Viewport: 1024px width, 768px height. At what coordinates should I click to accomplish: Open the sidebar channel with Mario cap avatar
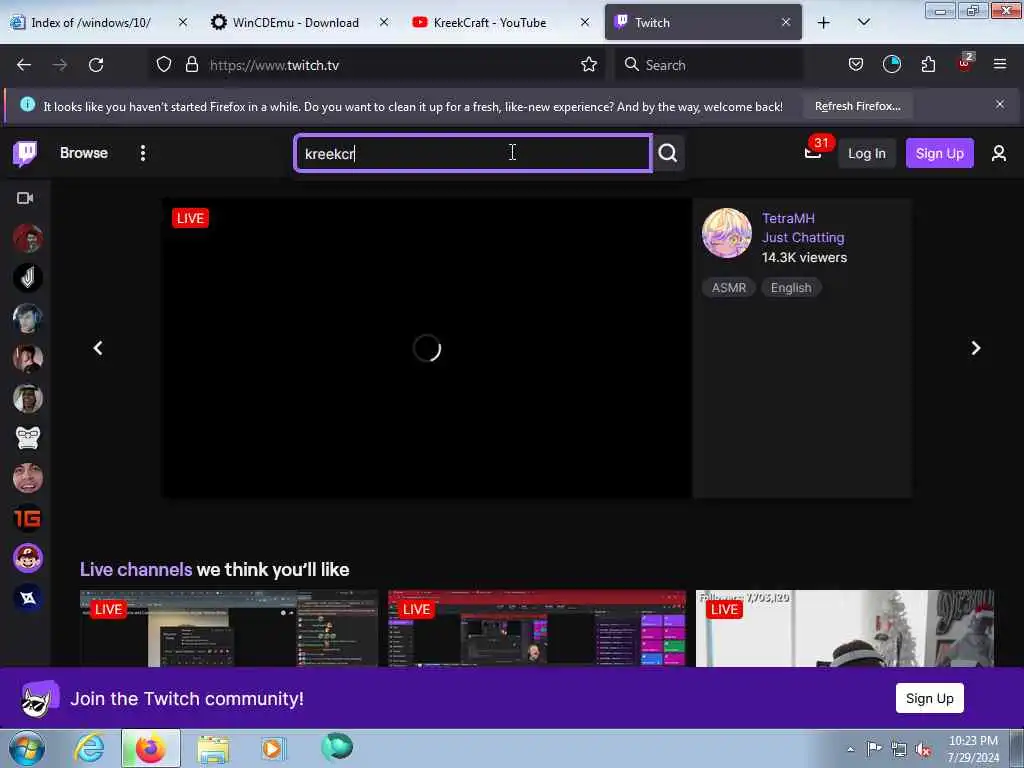point(27,558)
